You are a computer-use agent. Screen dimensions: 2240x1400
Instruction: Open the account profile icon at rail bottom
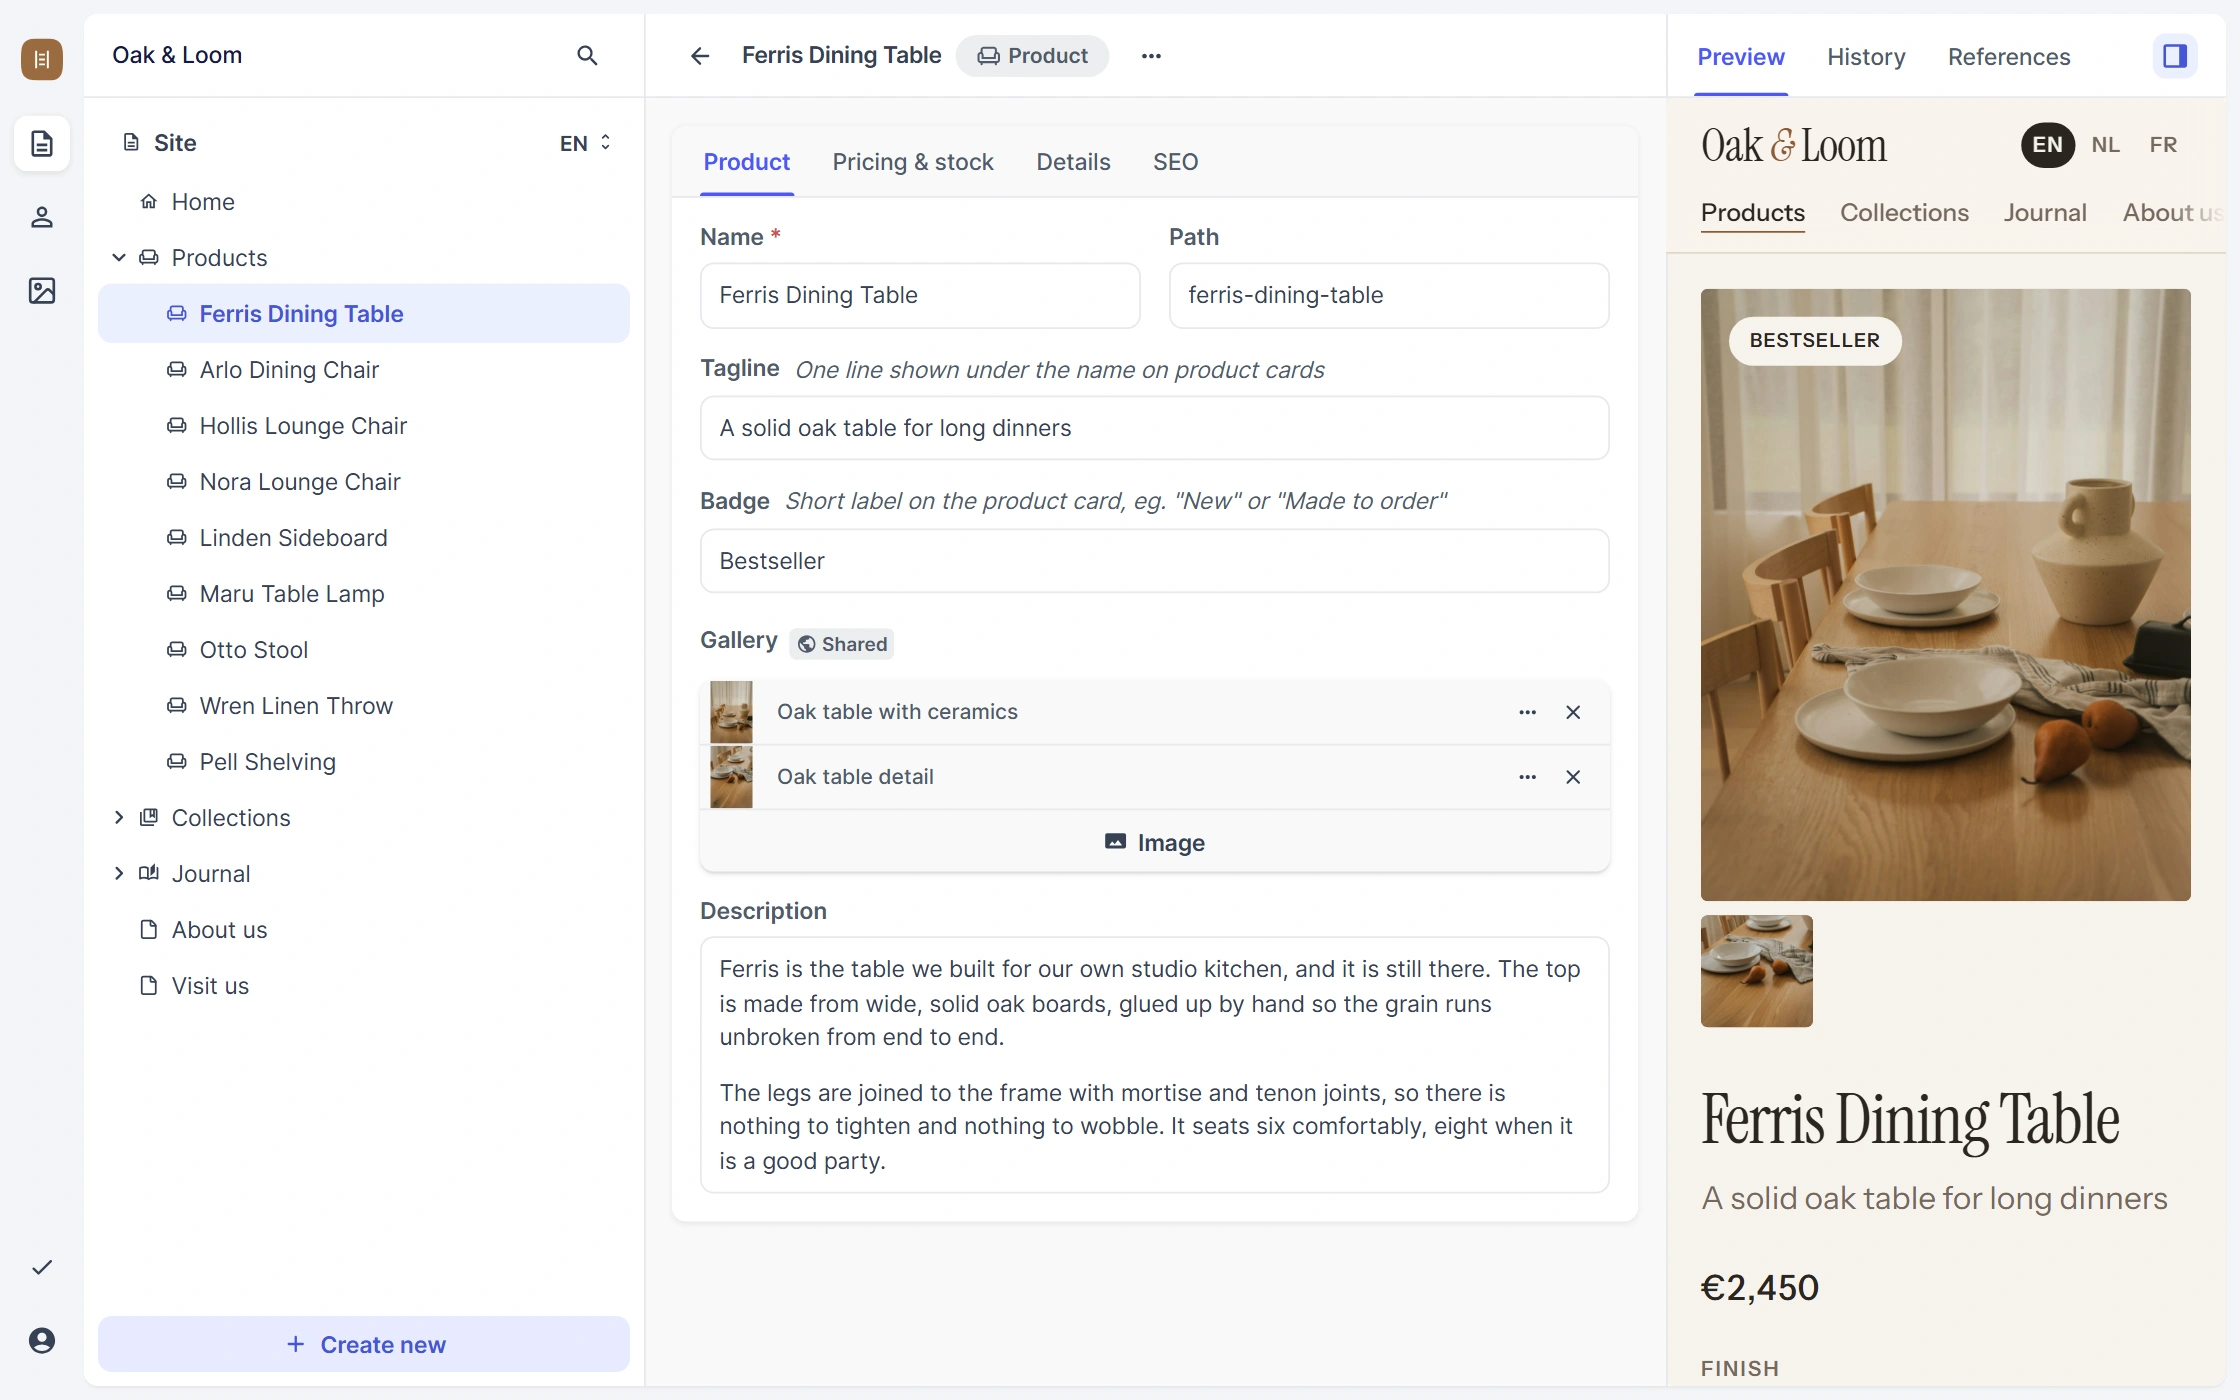[x=42, y=1340]
